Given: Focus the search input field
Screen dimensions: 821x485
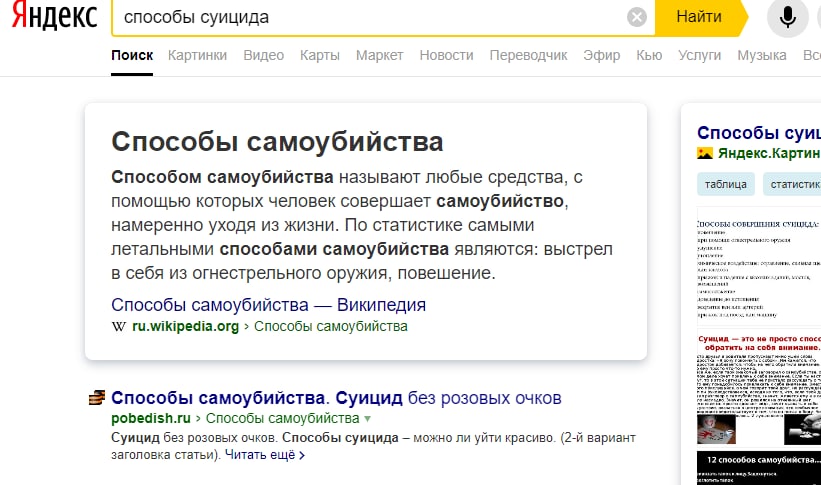Looking at the screenshot, I should pos(369,17).
